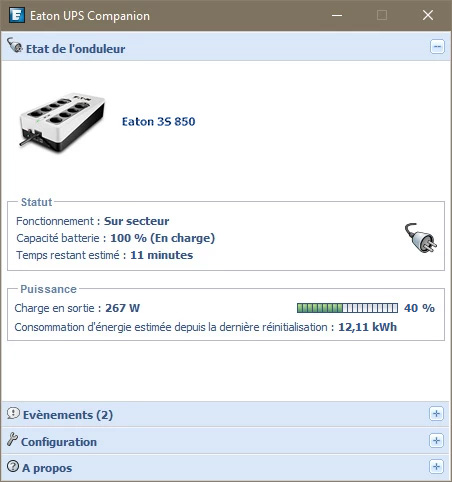The height and width of the screenshot is (482, 452).
Task: Click the UPS plug icon beside Etat de l'onduleur
Action: pos(14,45)
